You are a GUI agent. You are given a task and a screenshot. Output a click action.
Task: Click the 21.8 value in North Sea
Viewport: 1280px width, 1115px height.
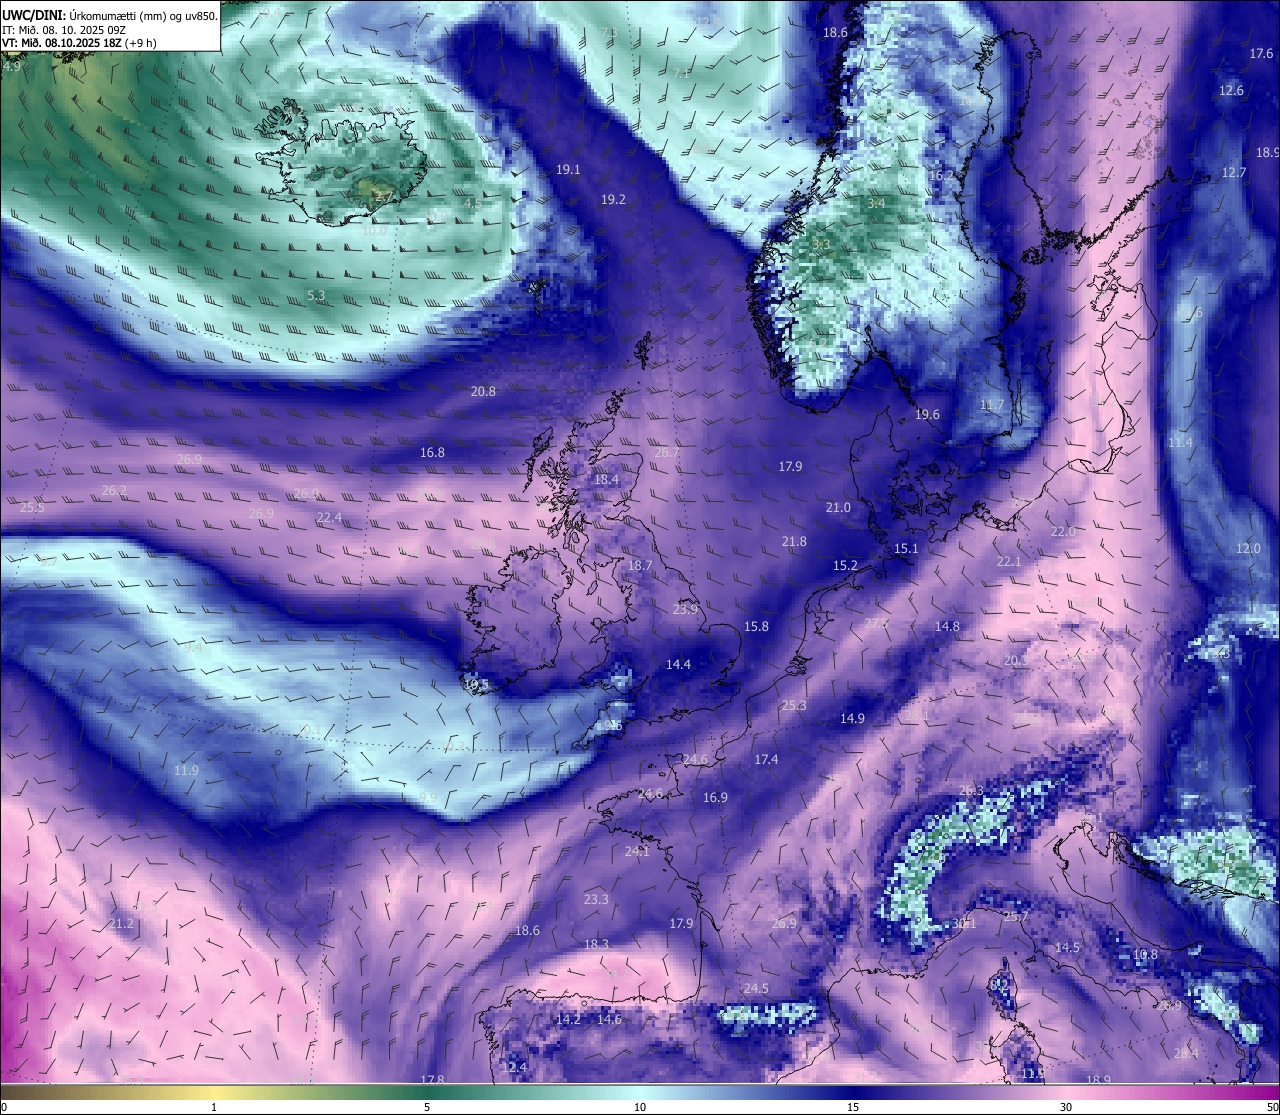(x=794, y=542)
